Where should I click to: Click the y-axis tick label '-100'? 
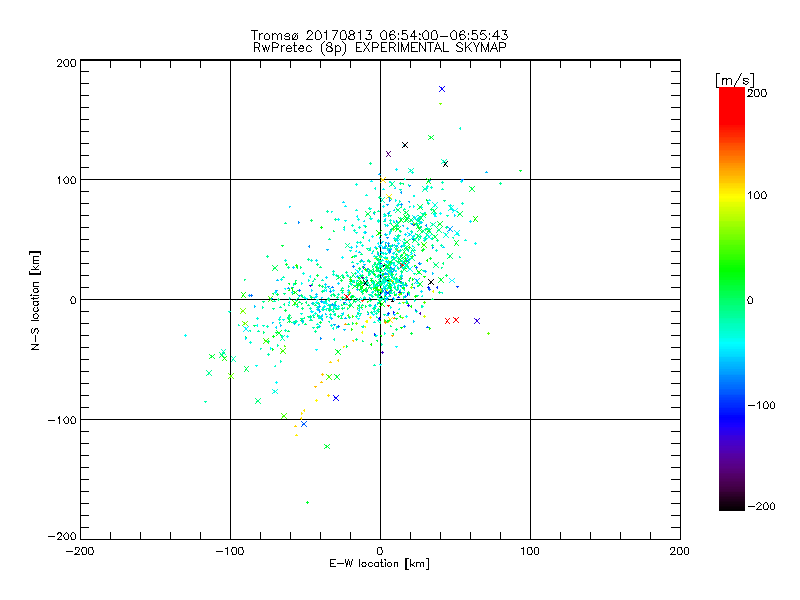[62, 420]
